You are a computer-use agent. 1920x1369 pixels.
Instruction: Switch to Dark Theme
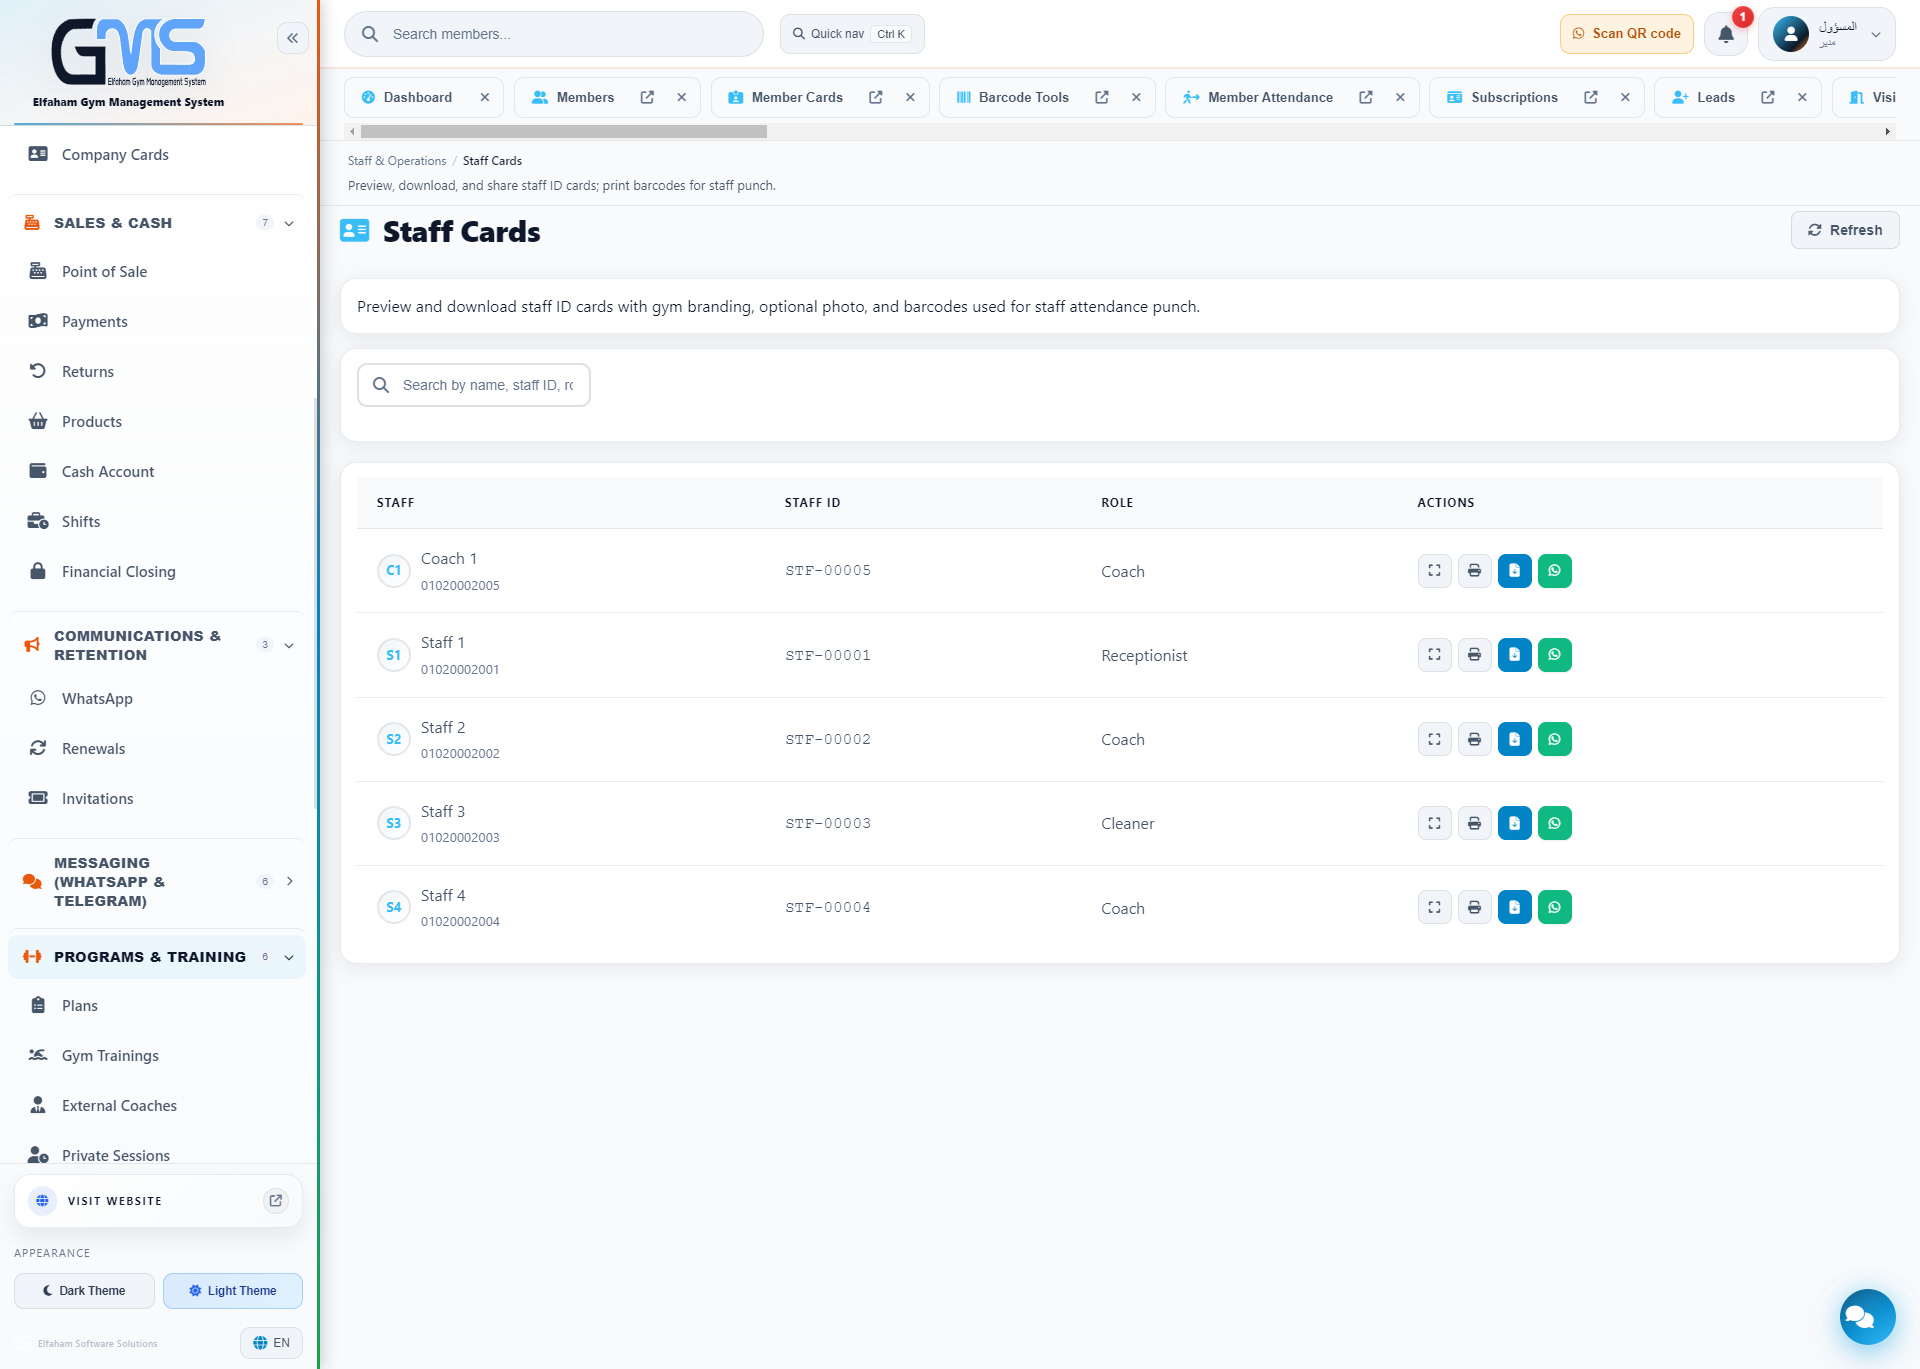point(84,1291)
